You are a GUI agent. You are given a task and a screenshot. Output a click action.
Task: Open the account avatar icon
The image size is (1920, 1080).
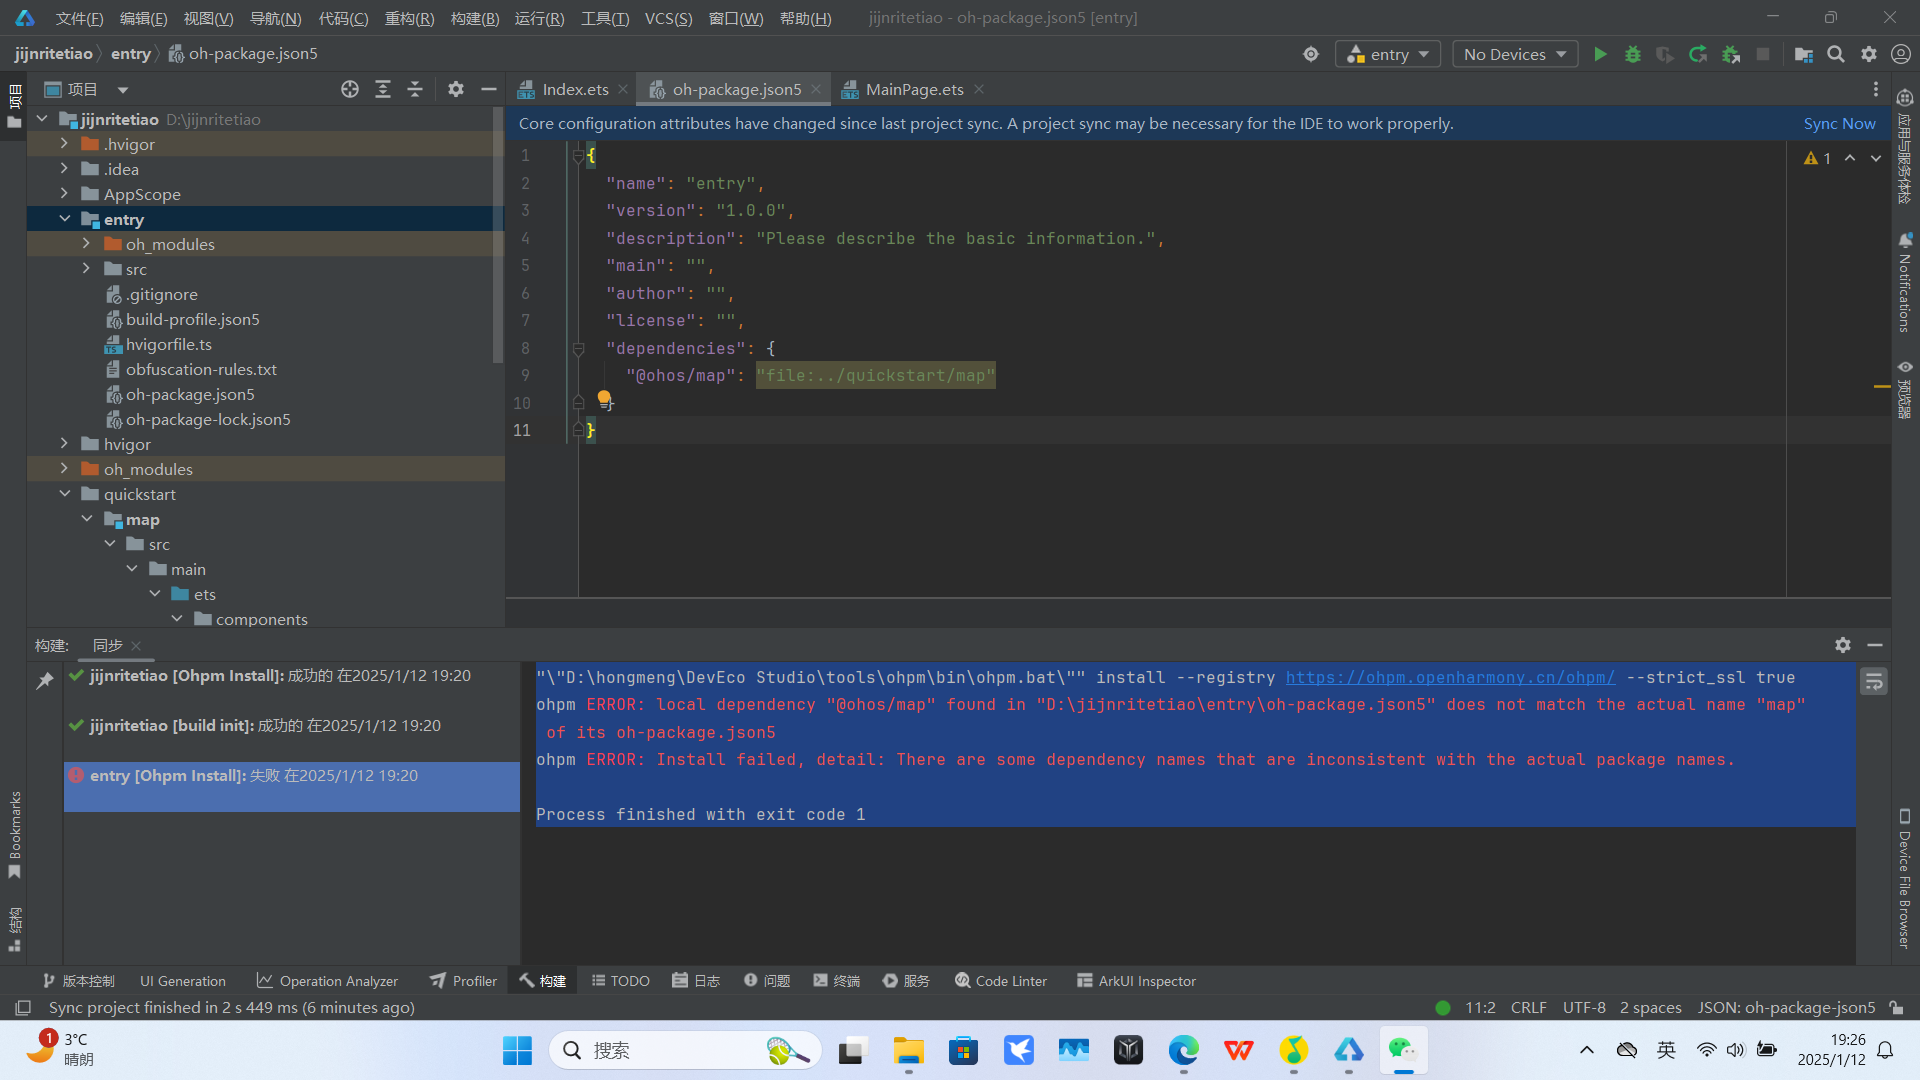pos(1901,54)
